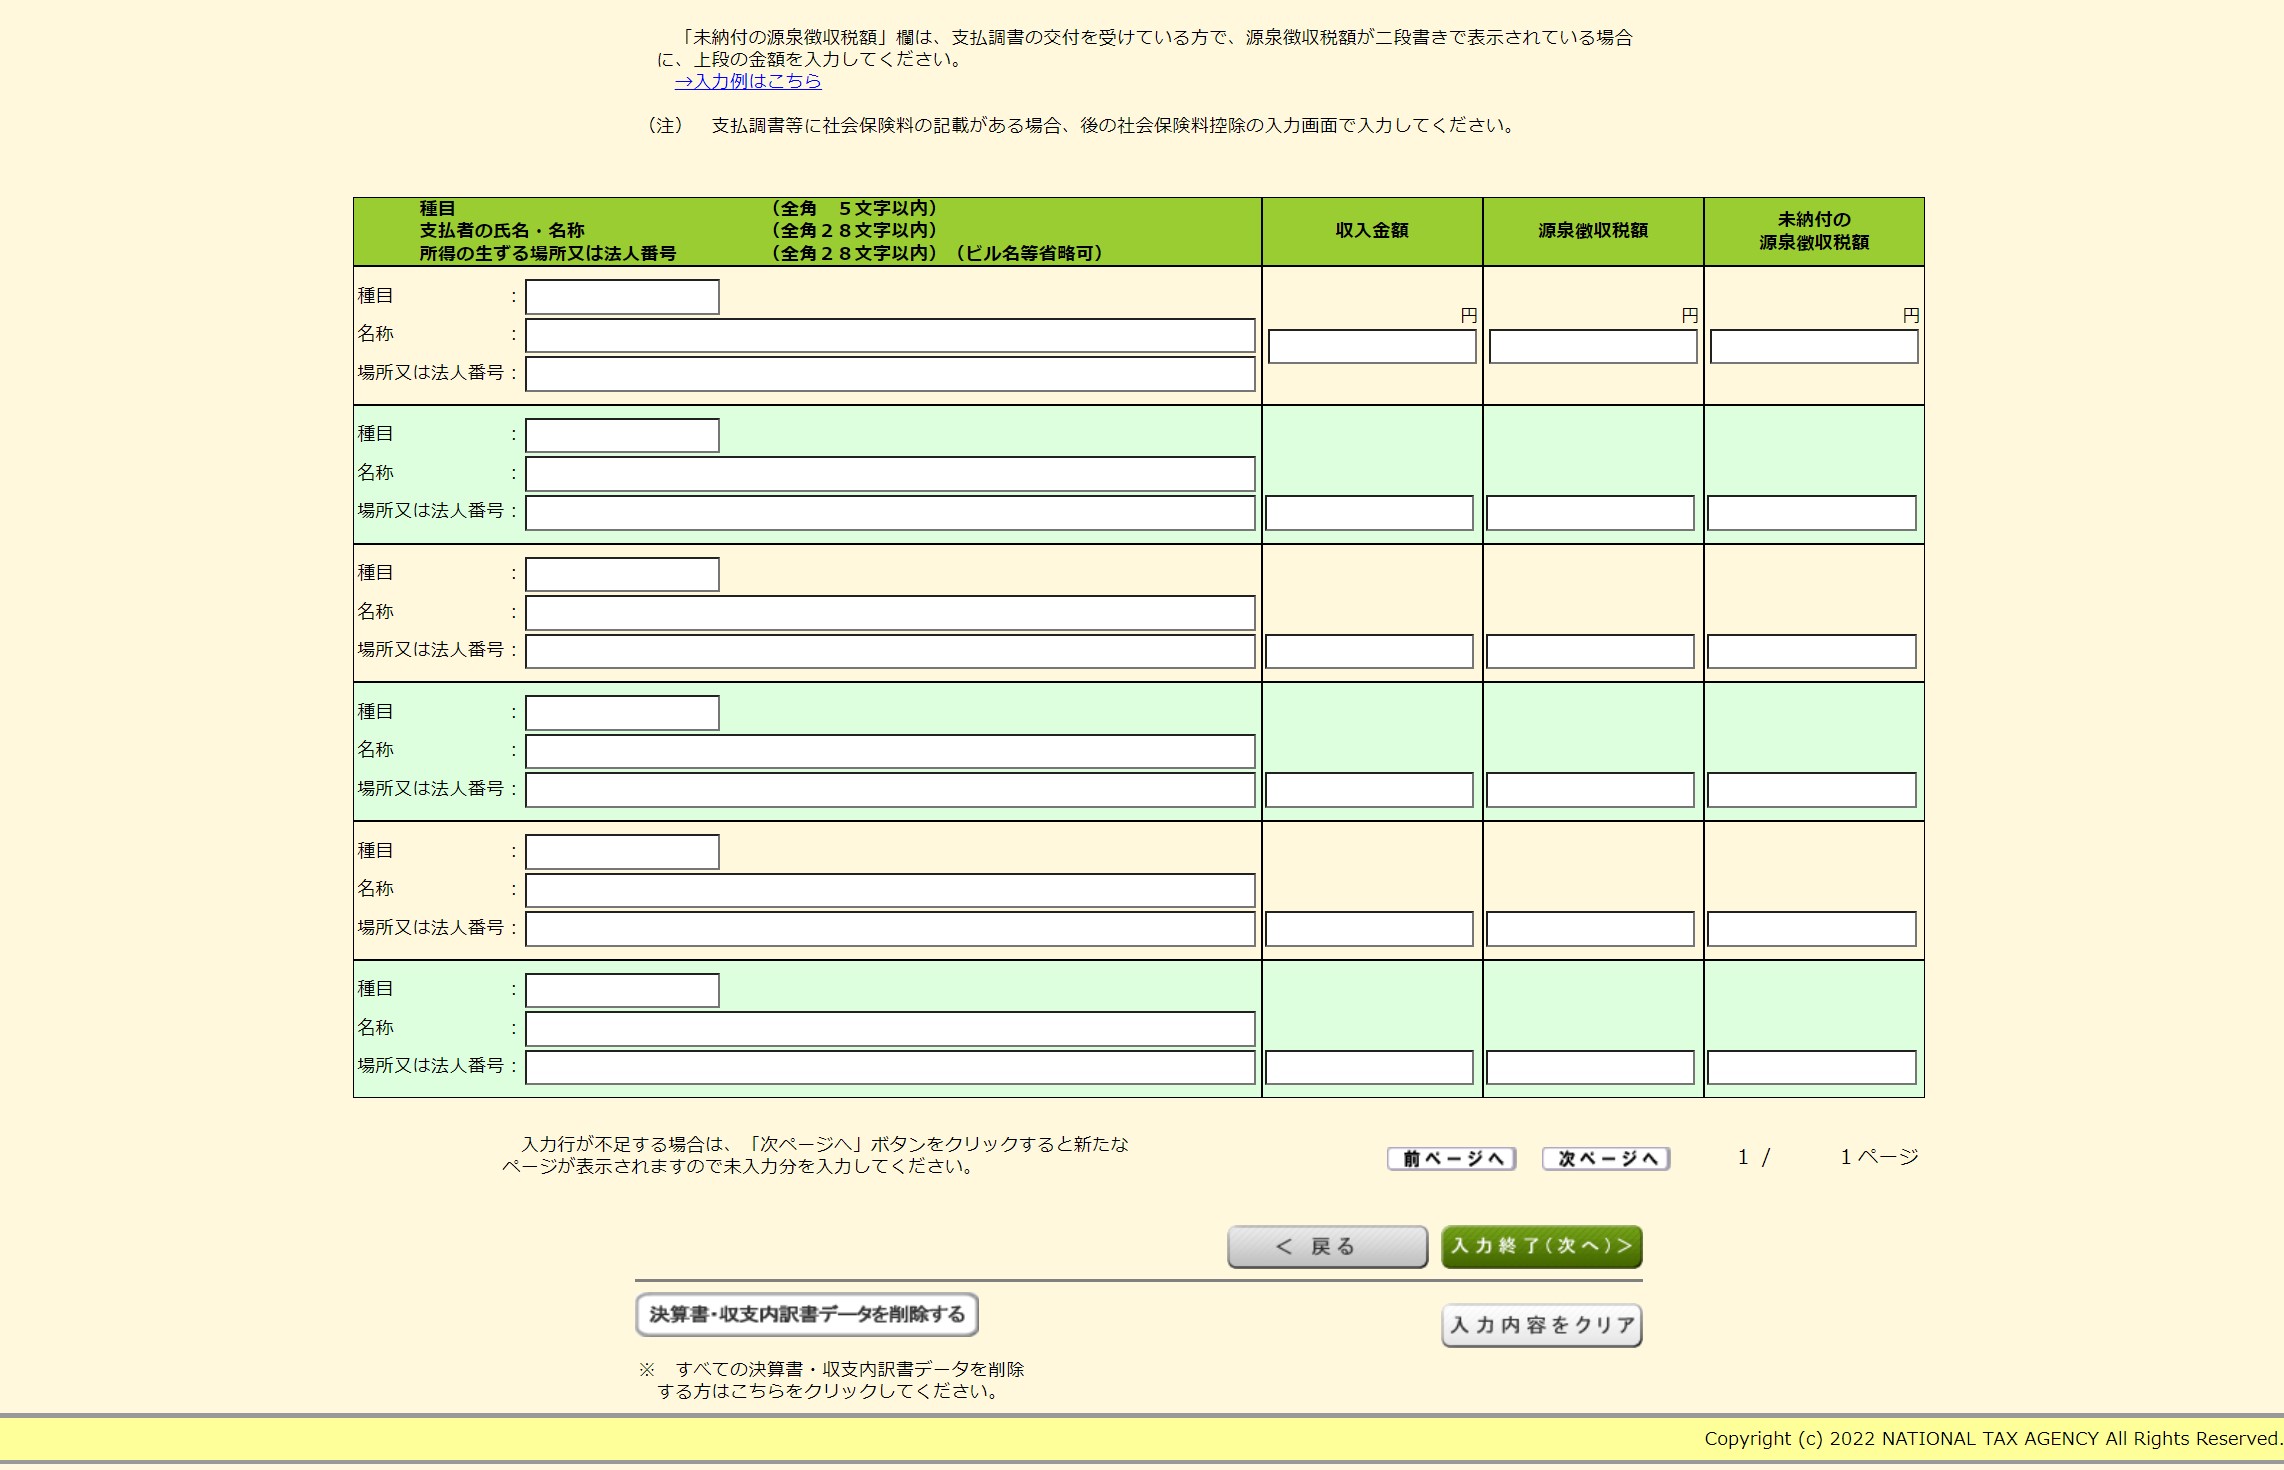Focus the sixth row 名称 field
This screenshot has width=2284, height=1470.
tap(890, 1029)
